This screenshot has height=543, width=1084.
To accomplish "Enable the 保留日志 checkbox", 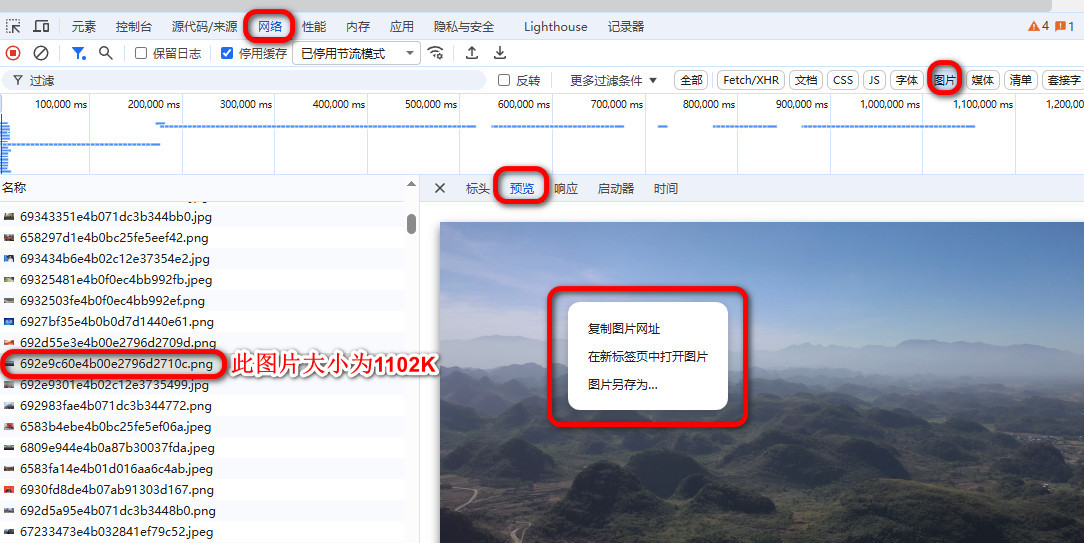I will point(141,54).
